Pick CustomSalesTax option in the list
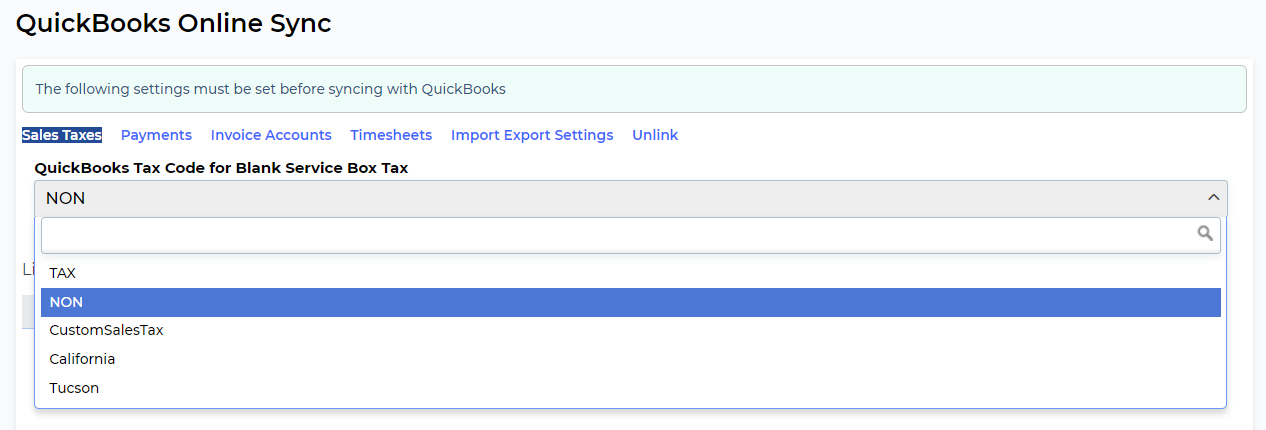 tap(631, 330)
